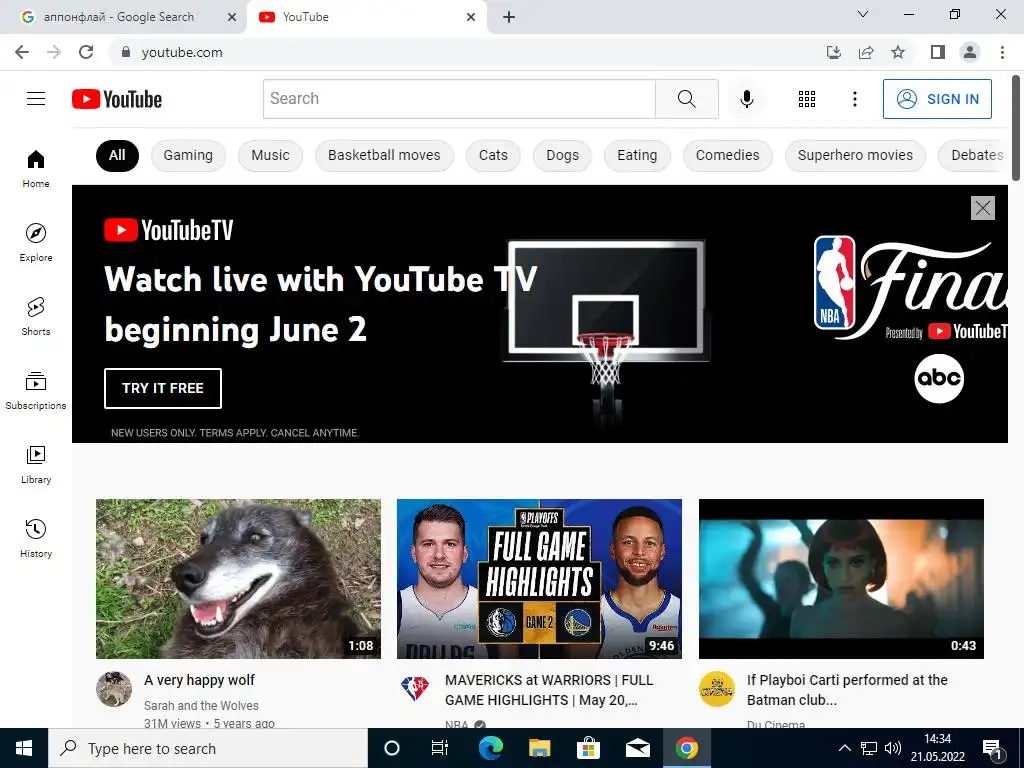
Task: Open Subscriptions in the sidebar
Action: pyautogui.click(x=36, y=390)
